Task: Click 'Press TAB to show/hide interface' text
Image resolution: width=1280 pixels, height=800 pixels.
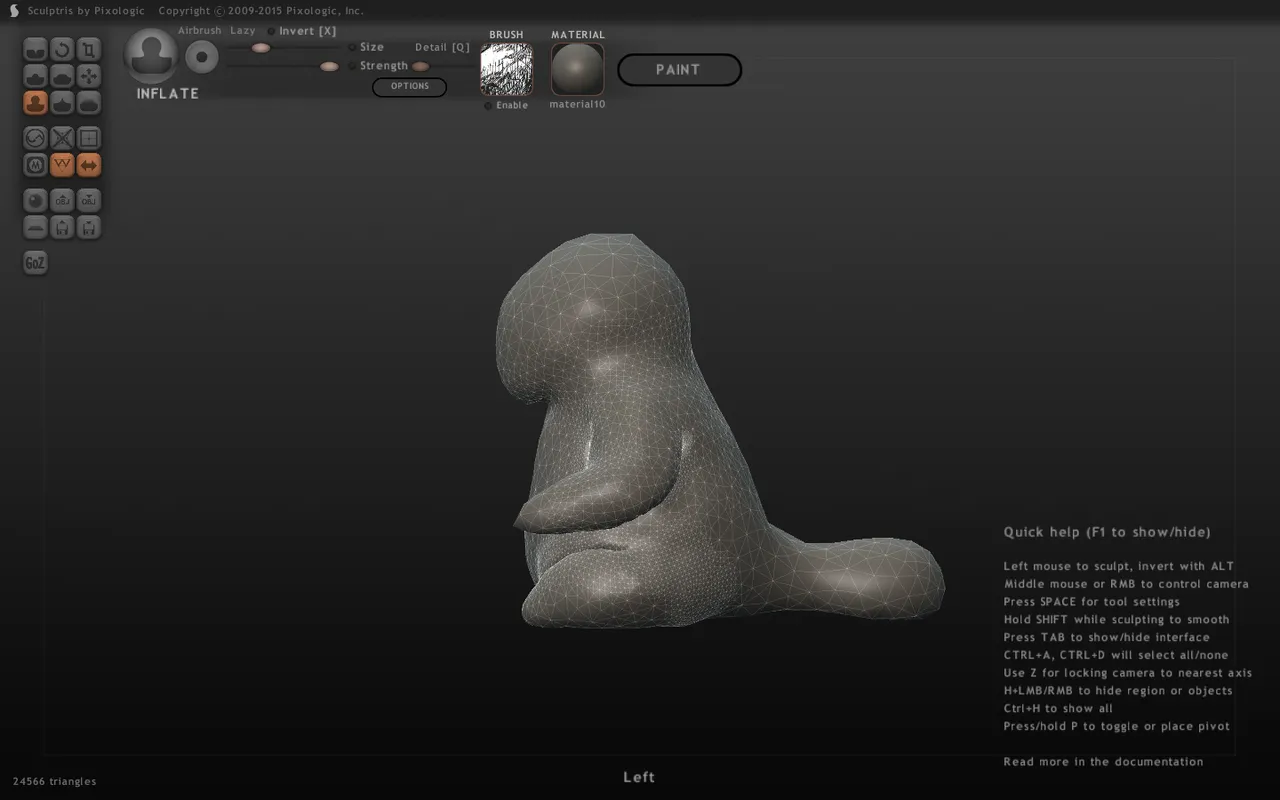Action: point(1106,637)
